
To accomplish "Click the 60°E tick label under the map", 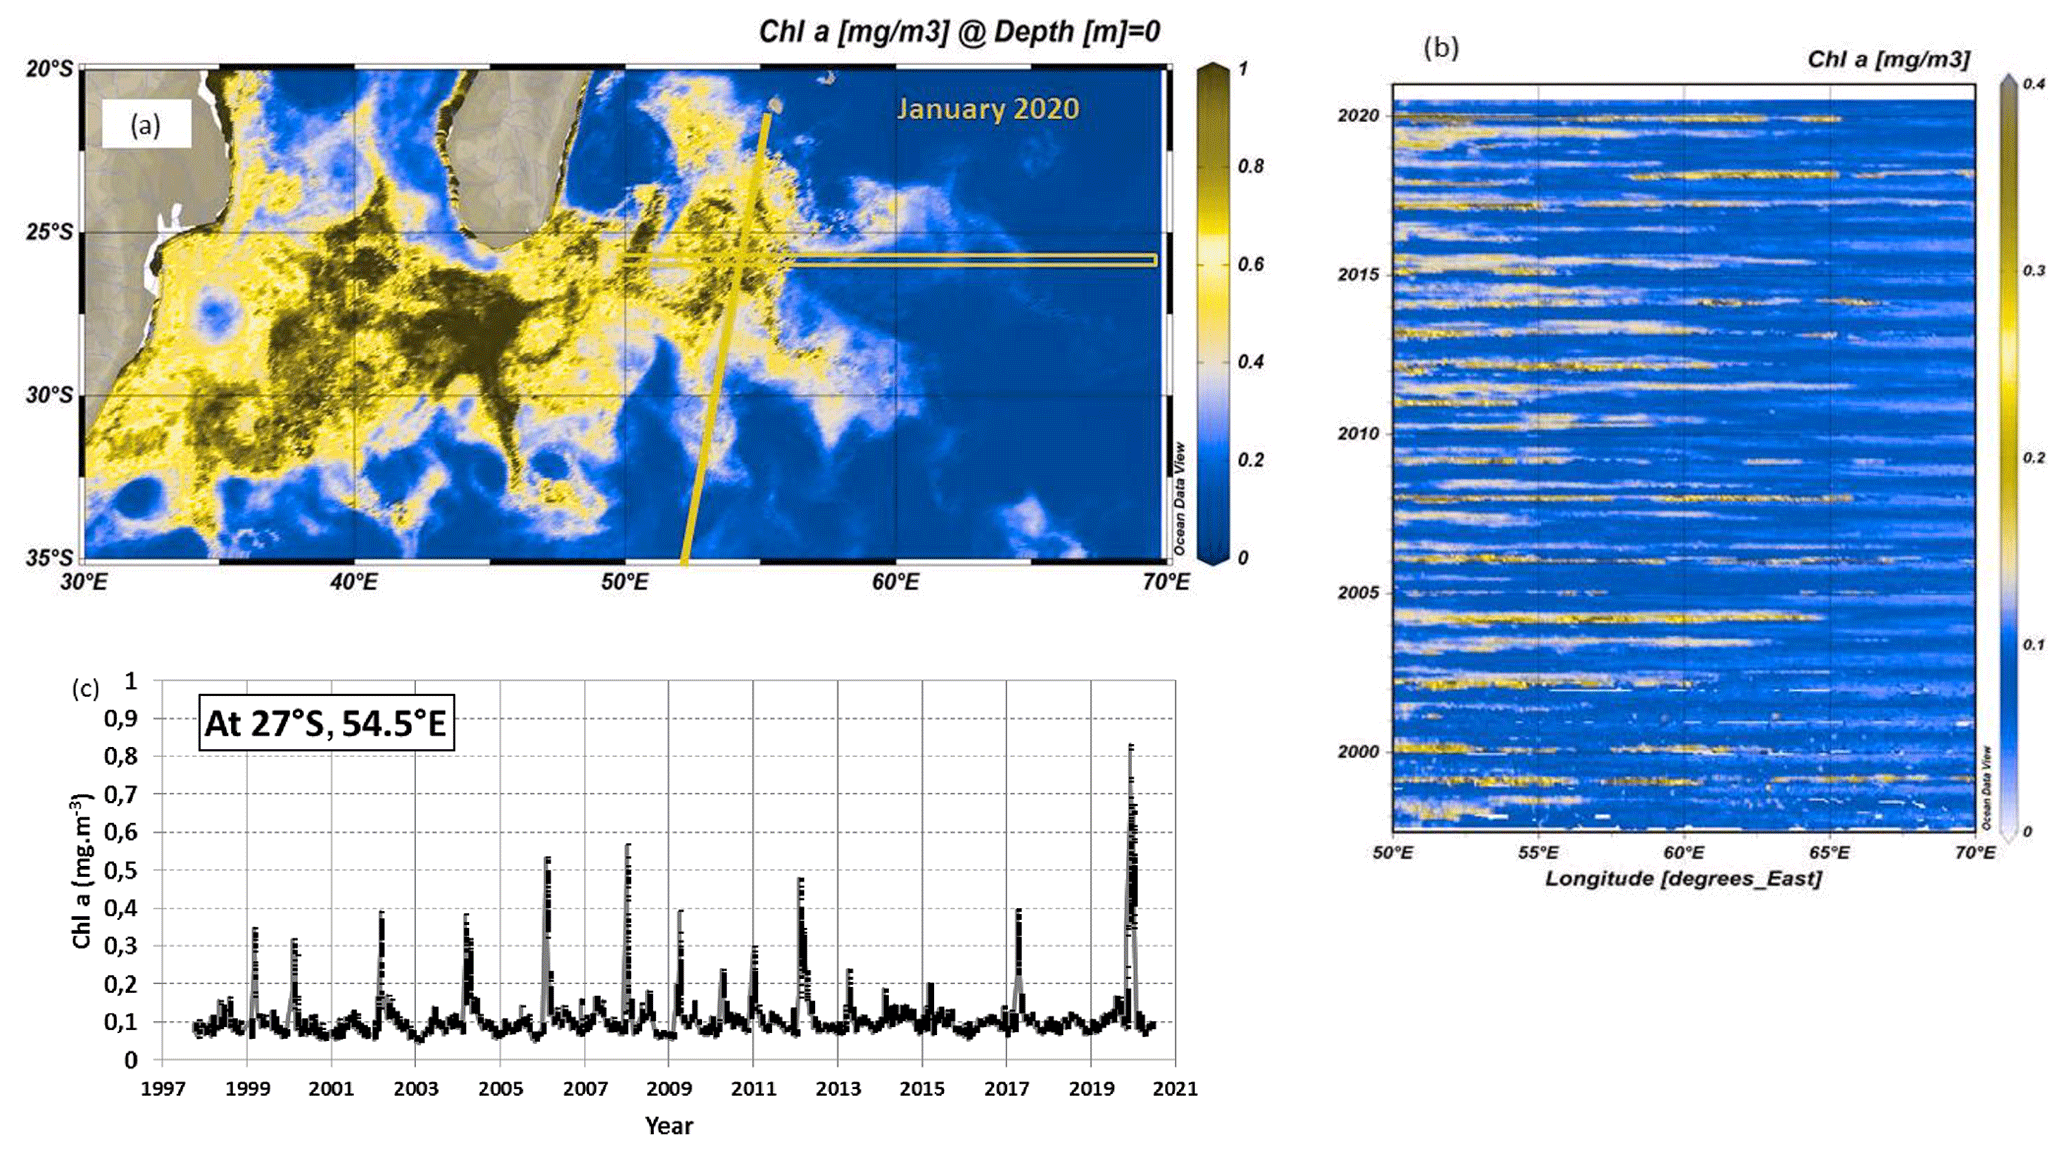I will click(x=895, y=582).
